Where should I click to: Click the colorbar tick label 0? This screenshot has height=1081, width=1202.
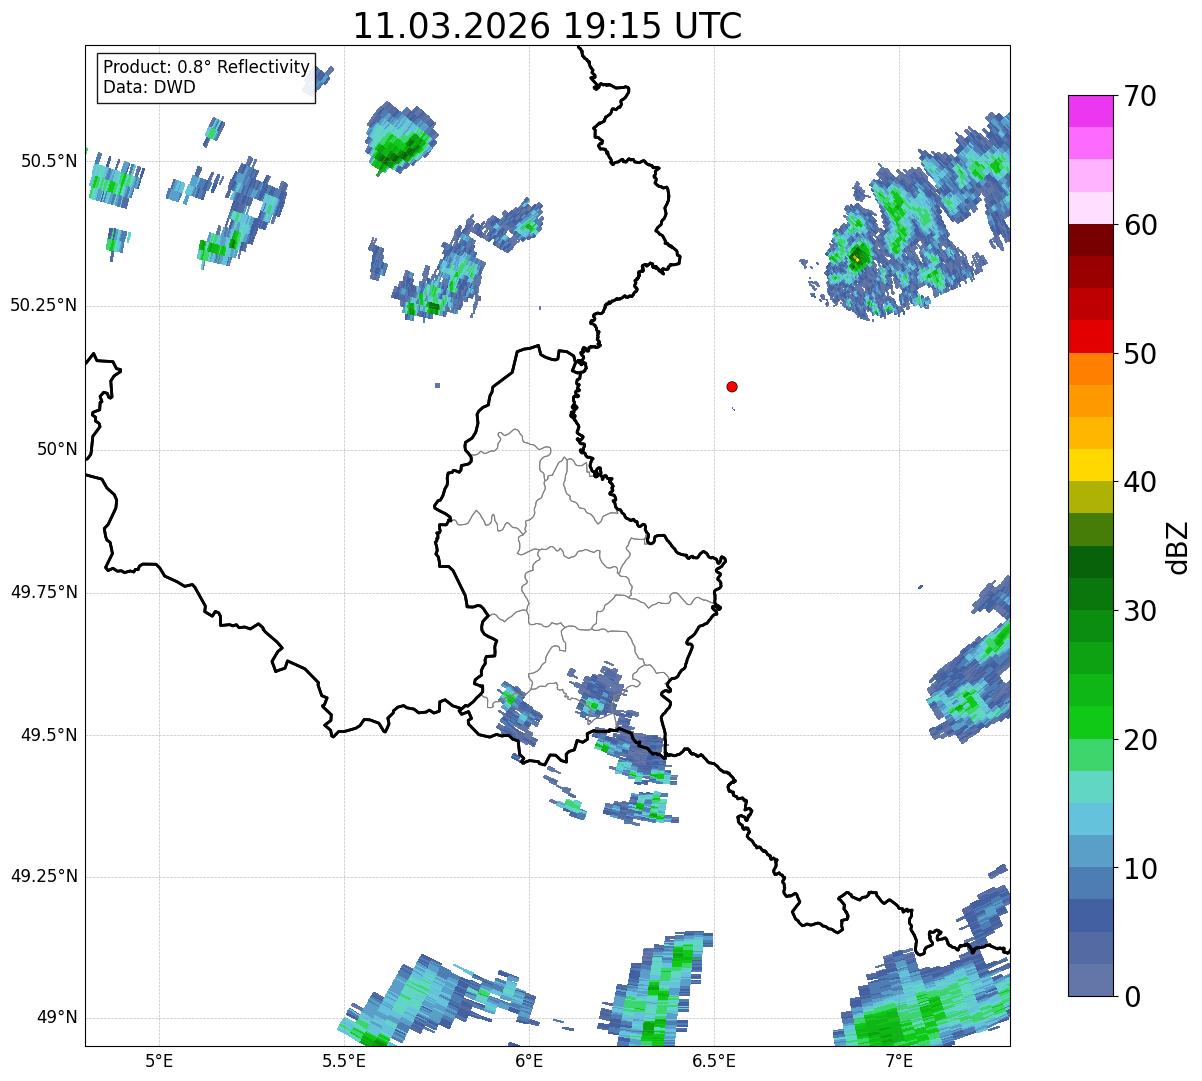click(1131, 997)
